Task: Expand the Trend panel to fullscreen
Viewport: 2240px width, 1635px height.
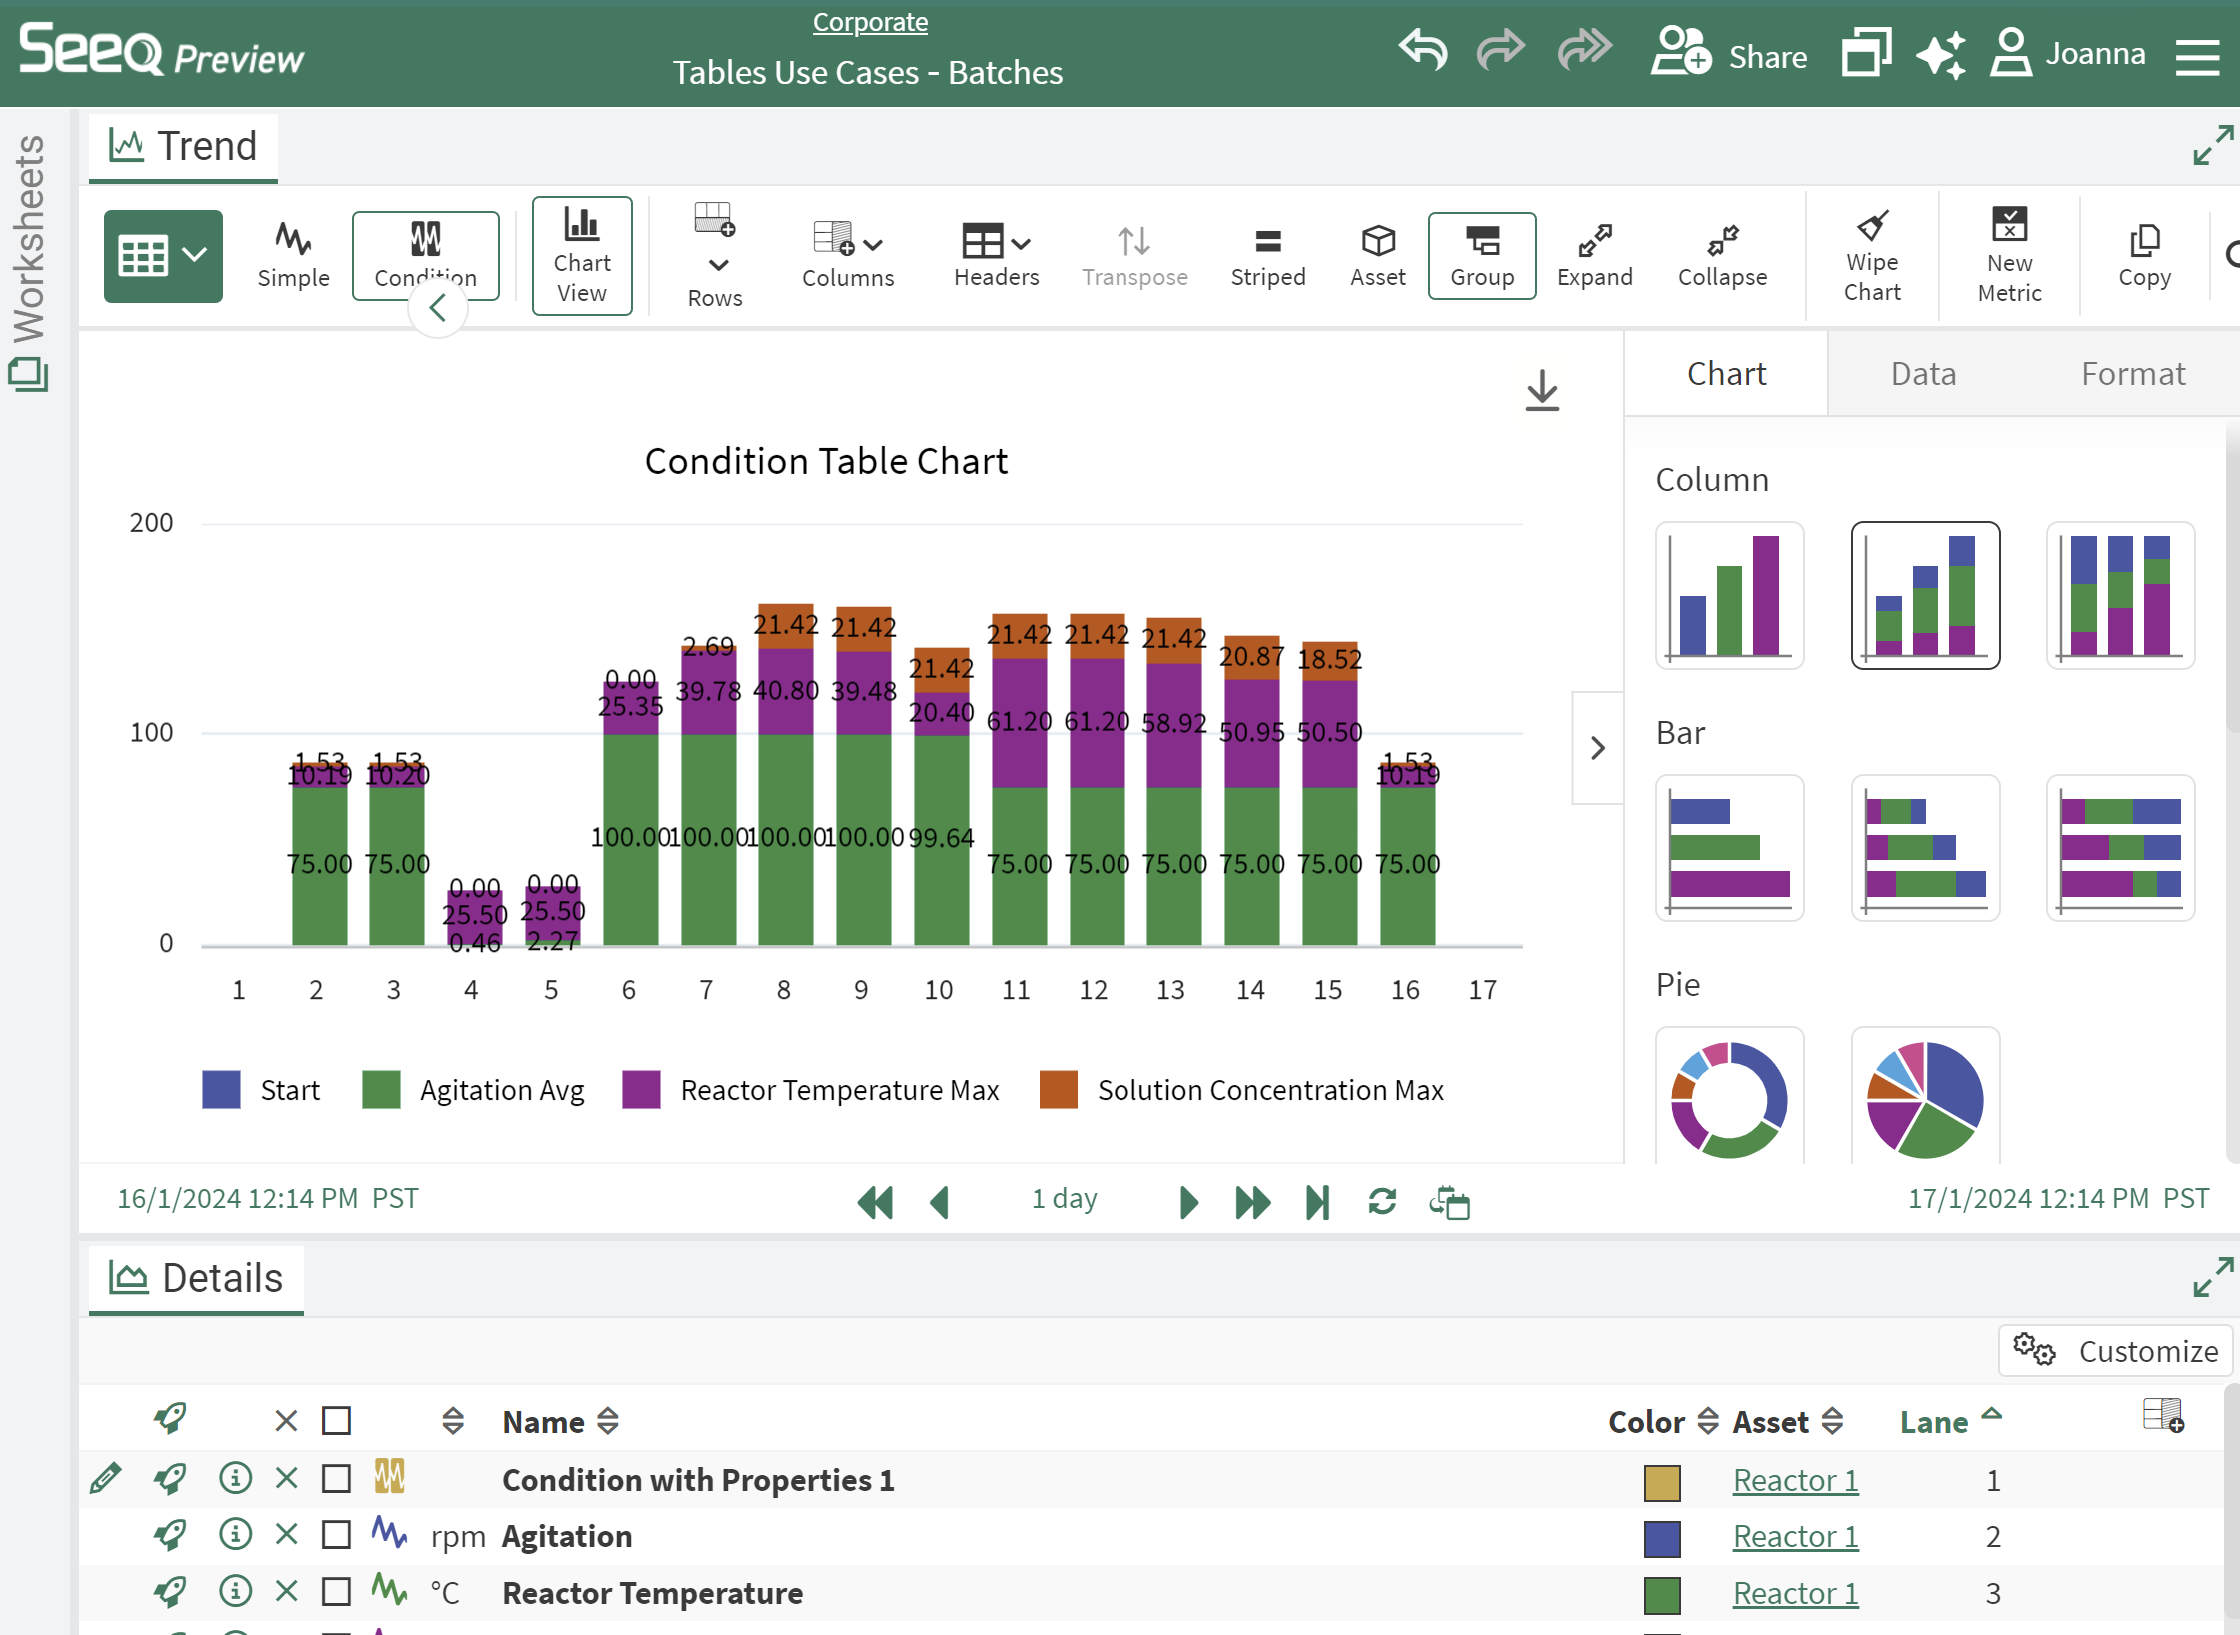Action: 2212,145
